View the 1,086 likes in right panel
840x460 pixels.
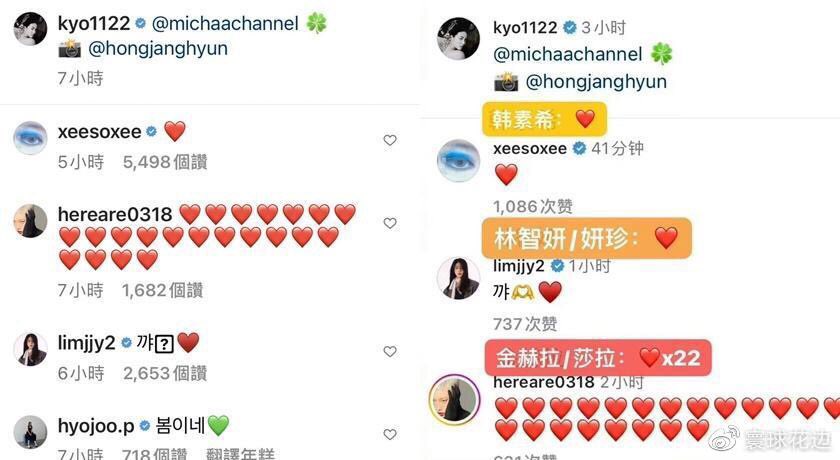pos(533,206)
